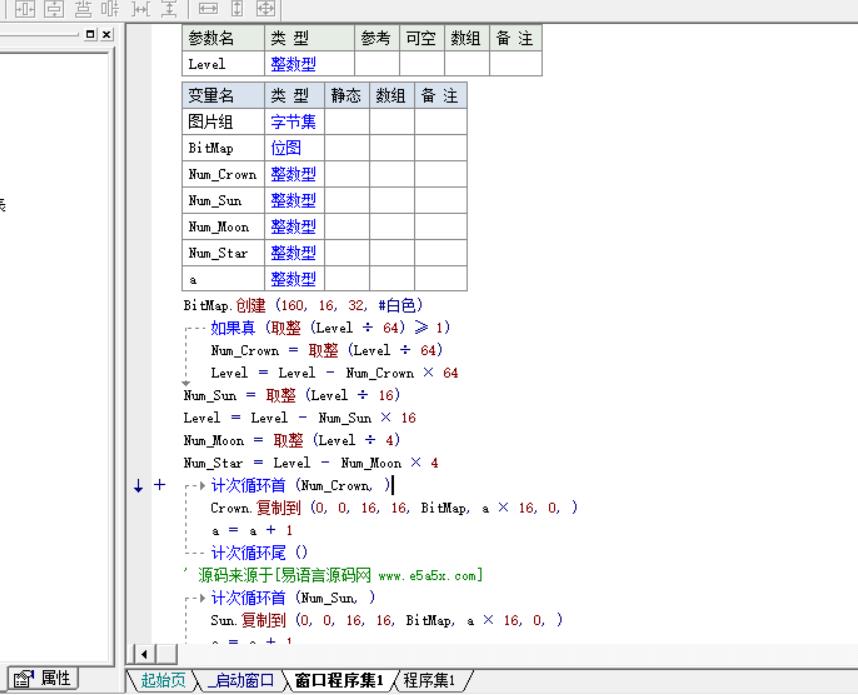Click the make same height toolbar icon
Screen dimensions: 858x695
237,8
